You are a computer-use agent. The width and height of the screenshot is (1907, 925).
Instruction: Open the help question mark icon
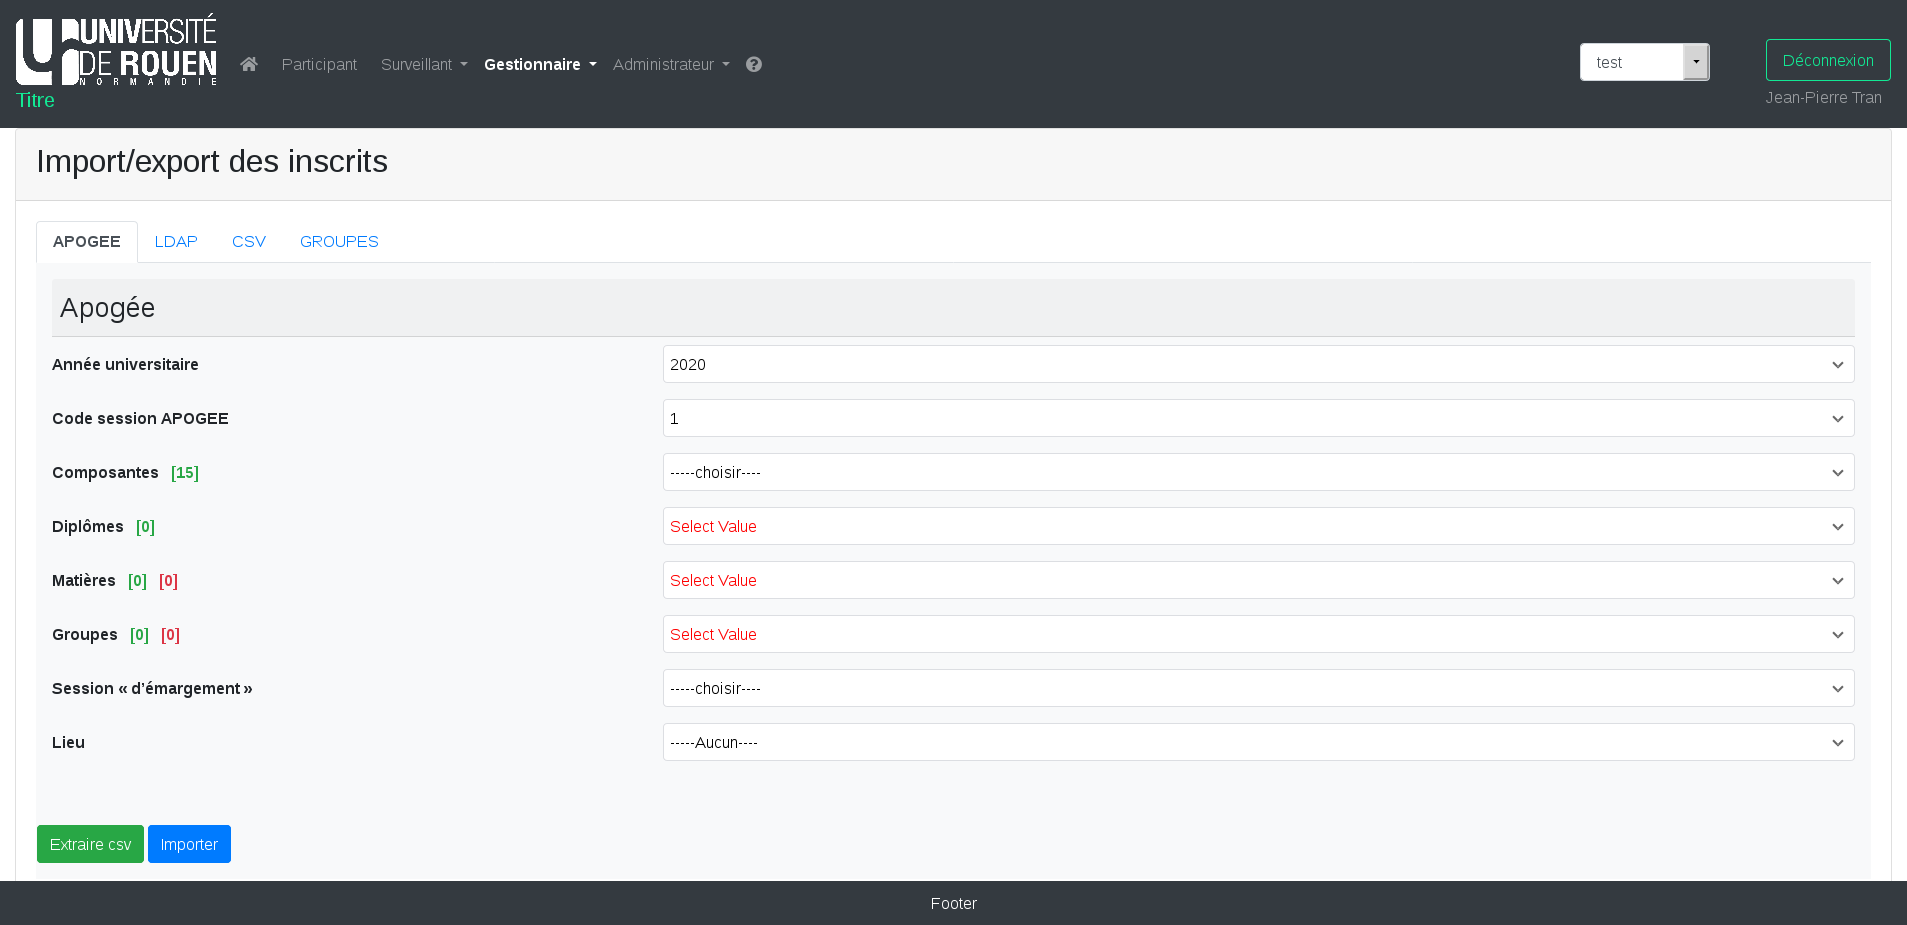point(754,64)
